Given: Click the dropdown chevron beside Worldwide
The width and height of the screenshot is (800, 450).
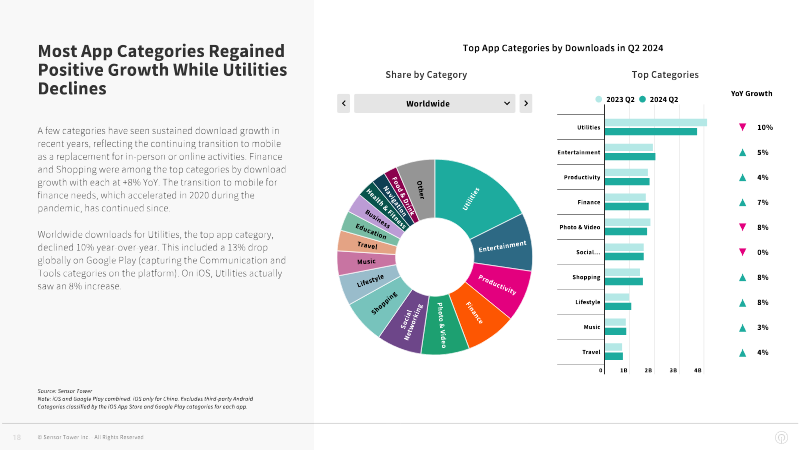Looking at the screenshot, I should tap(507, 104).
